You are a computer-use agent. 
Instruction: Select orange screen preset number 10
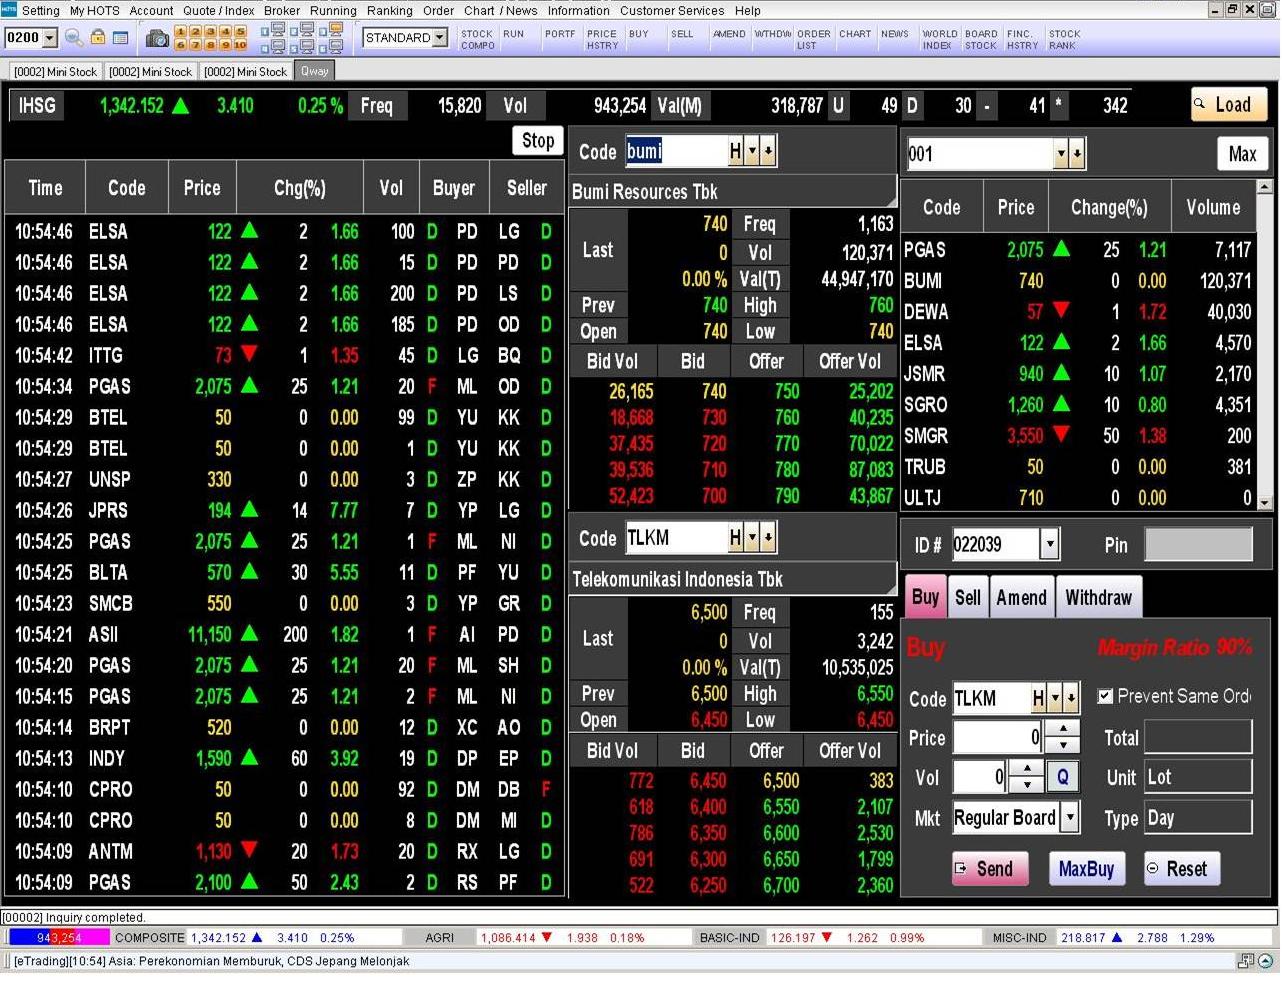(x=240, y=45)
